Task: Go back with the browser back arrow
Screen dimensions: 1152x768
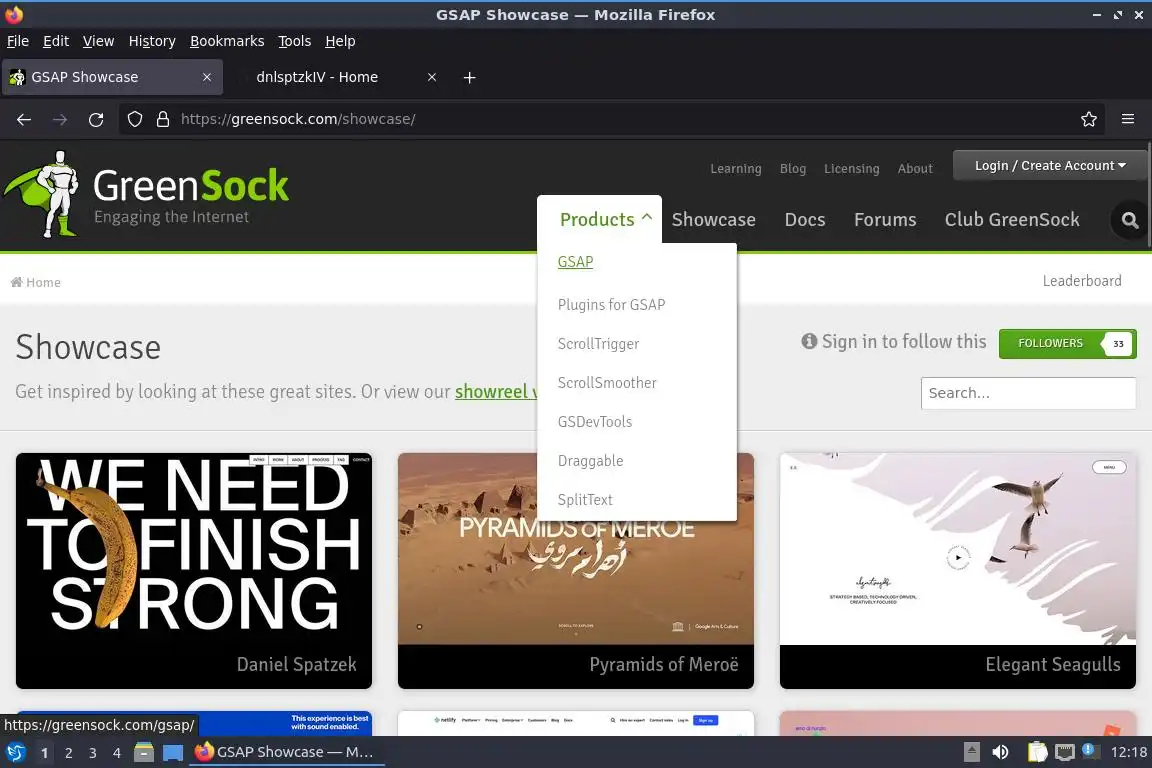Action: click(x=24, y=119)
